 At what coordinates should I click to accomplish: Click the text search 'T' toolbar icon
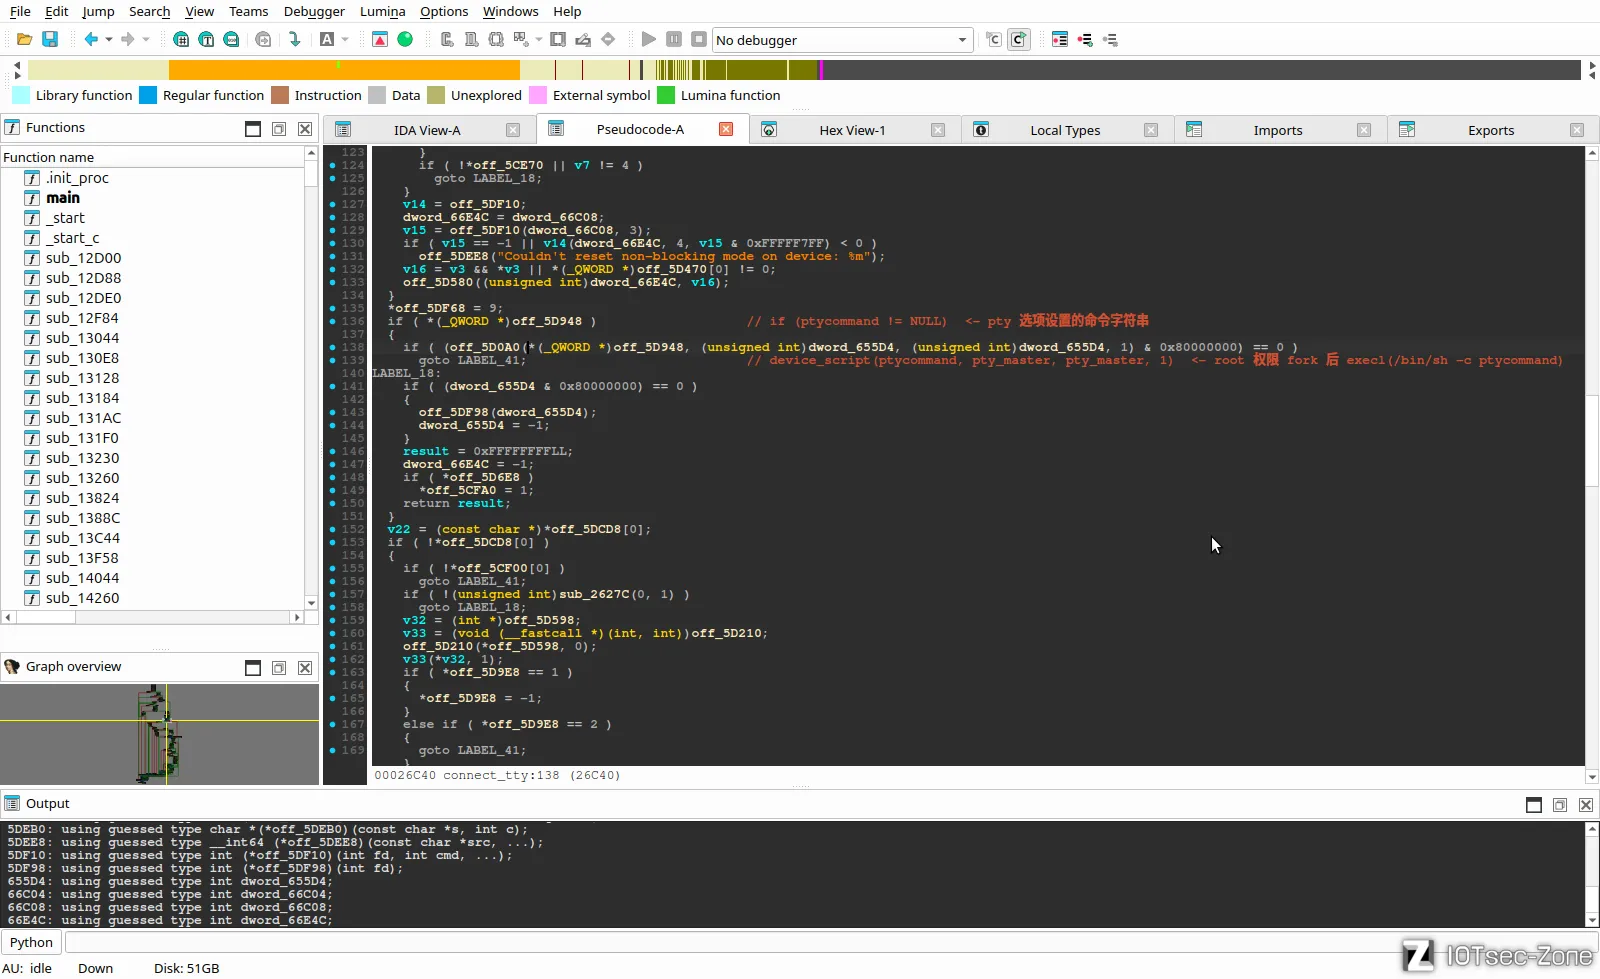206,40
